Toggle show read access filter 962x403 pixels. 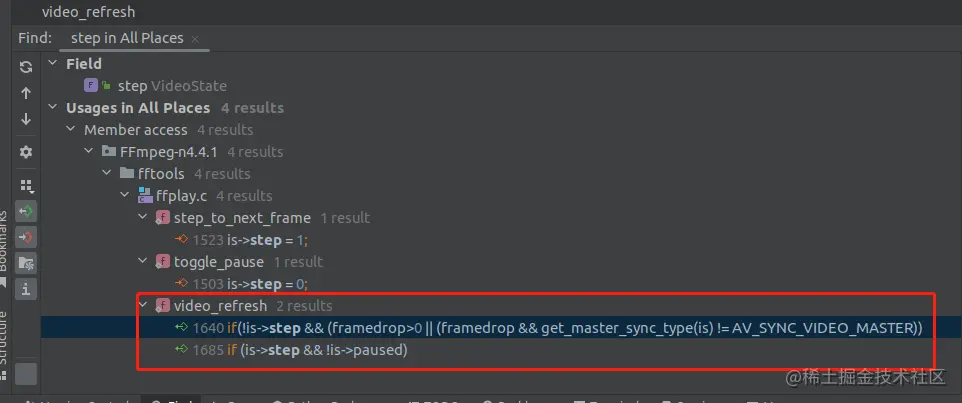click(26, 212)
